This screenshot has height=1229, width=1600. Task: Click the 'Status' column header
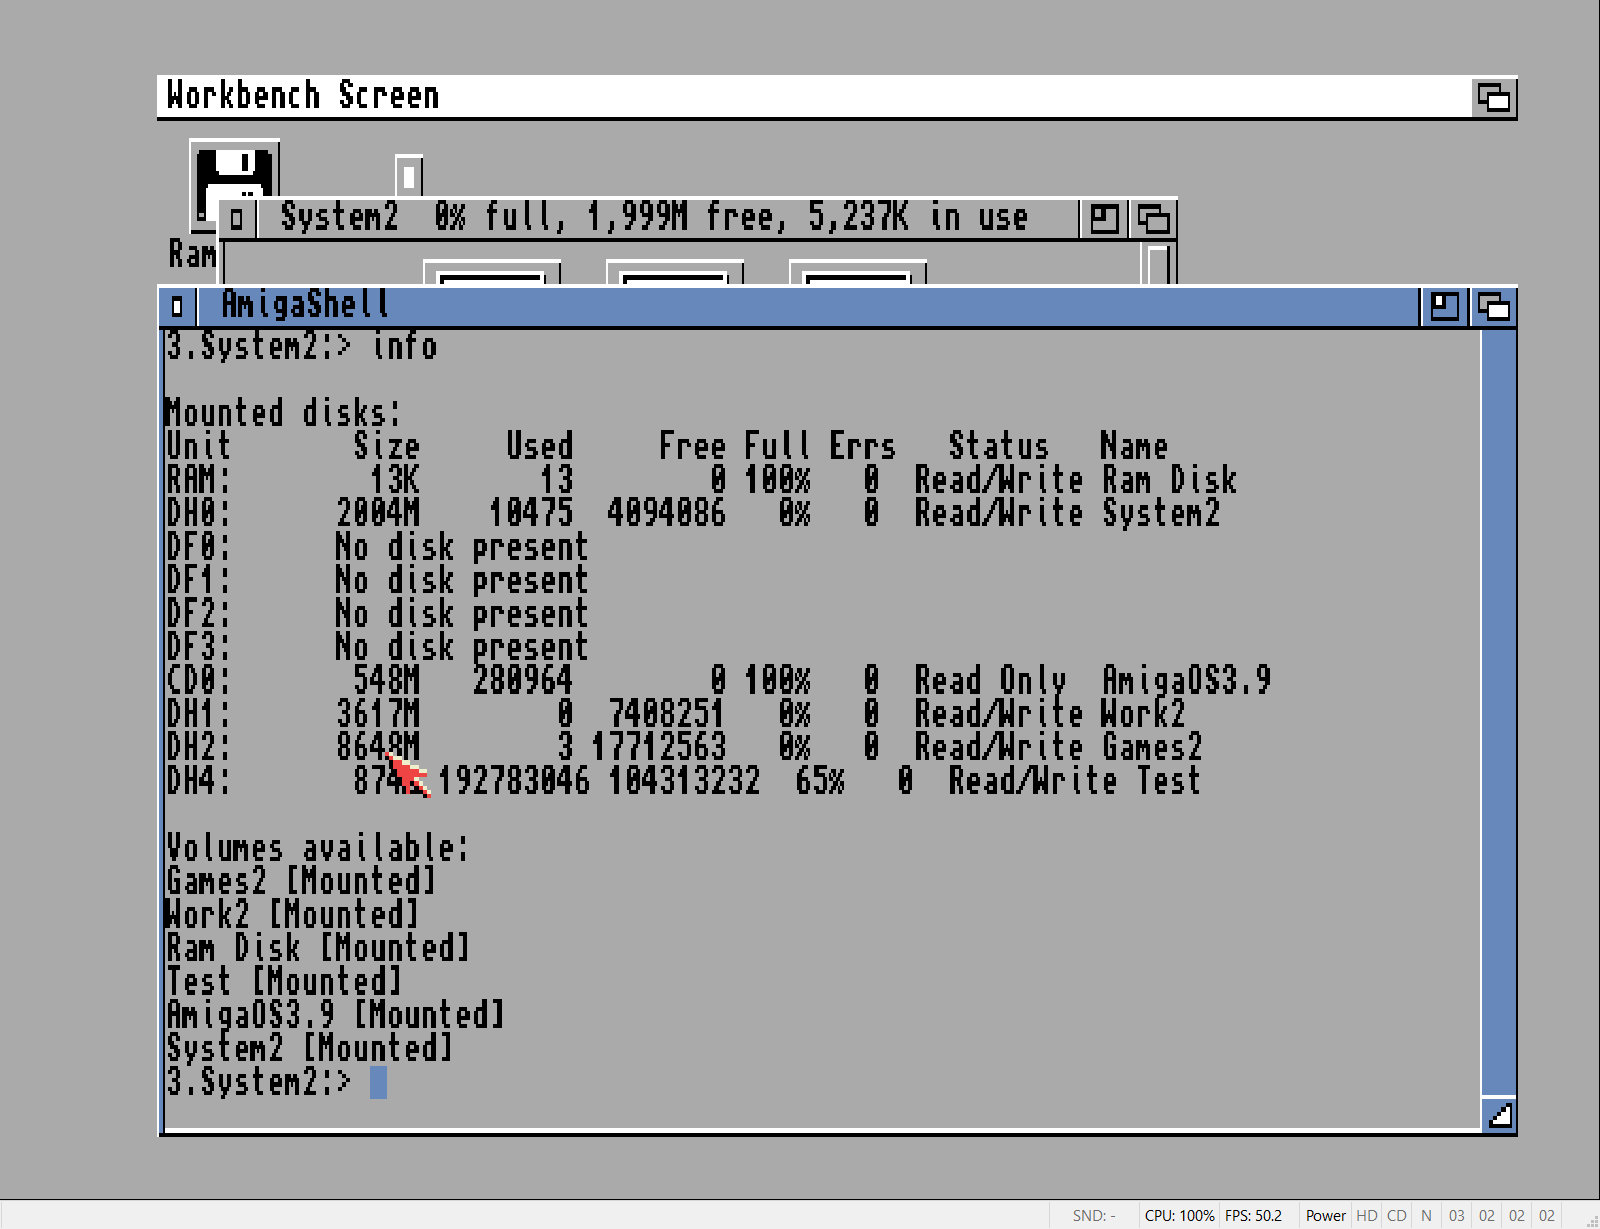(998, 445)
